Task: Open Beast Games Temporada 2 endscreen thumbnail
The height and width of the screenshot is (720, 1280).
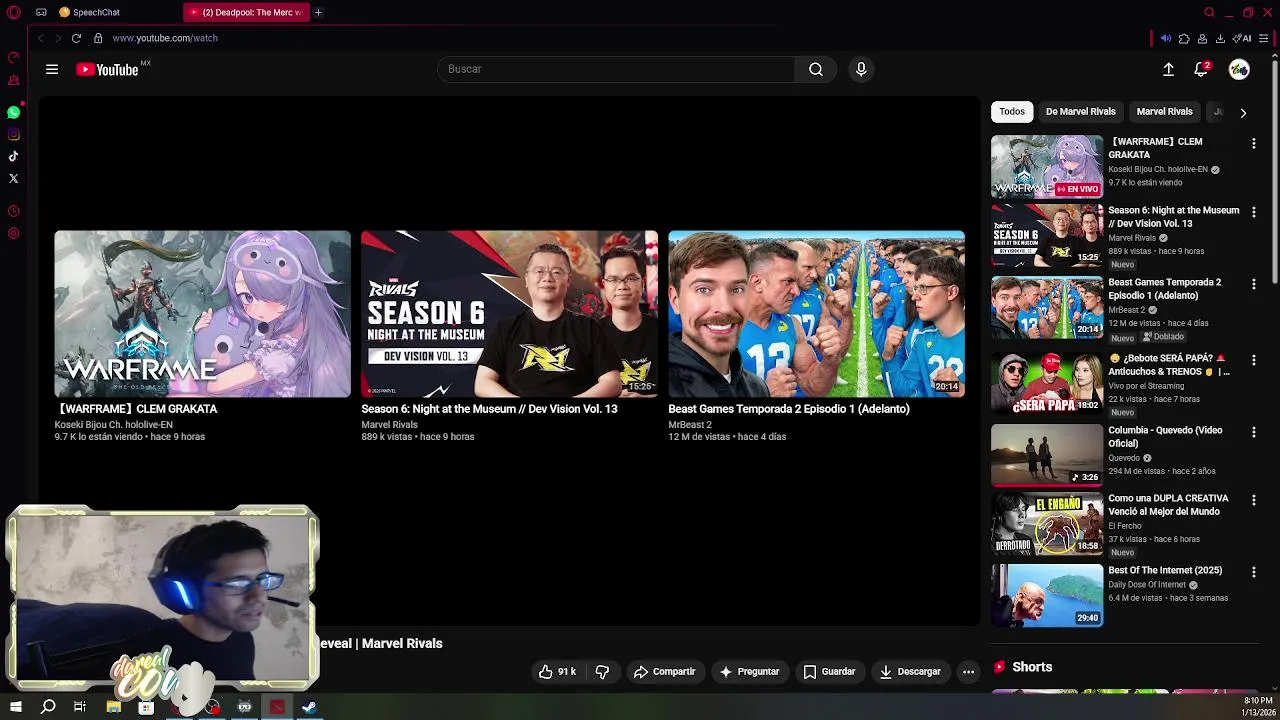Action: pyautogui.click(x=816, y=314)
